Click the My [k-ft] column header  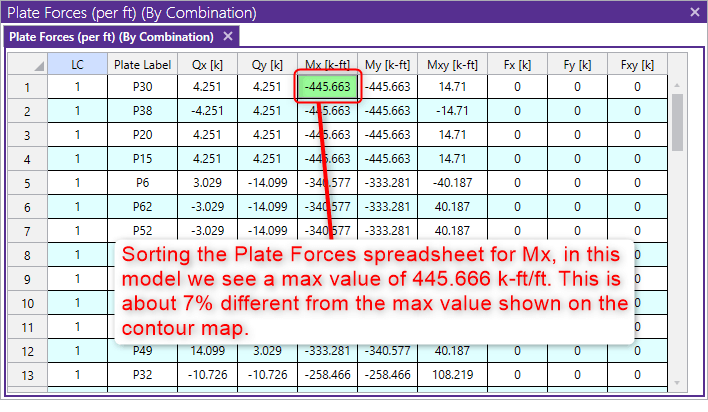click(387, 64)
